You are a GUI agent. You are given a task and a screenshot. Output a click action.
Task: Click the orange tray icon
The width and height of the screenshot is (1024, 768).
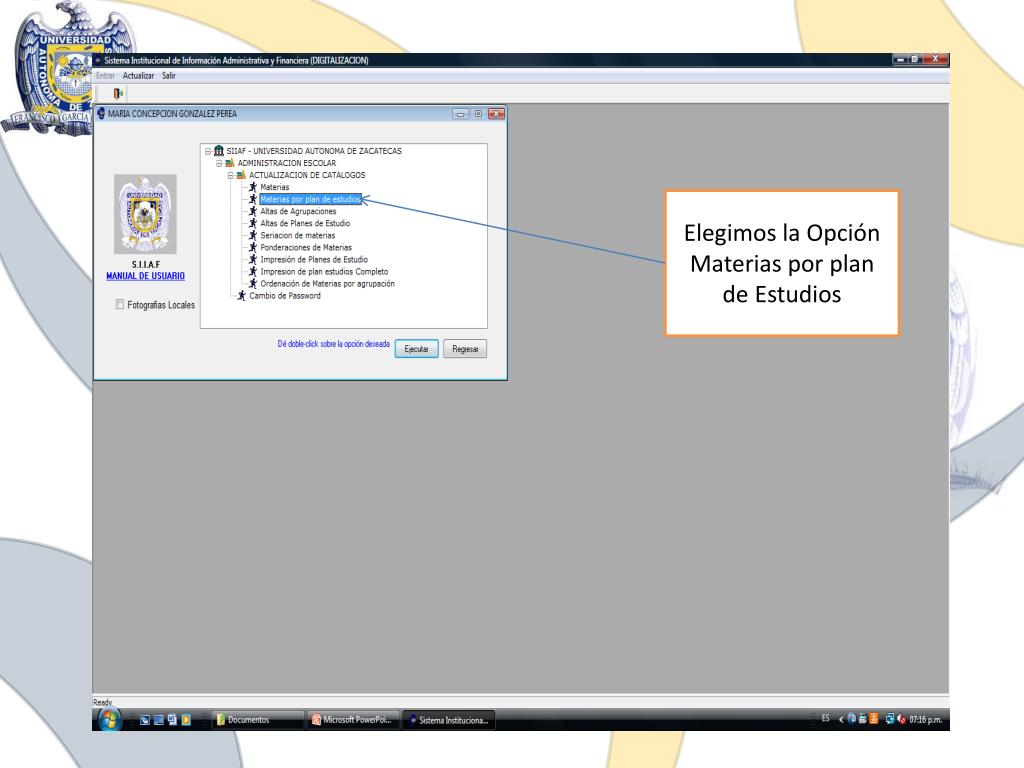pyautogui.click(x=874, y=719)
